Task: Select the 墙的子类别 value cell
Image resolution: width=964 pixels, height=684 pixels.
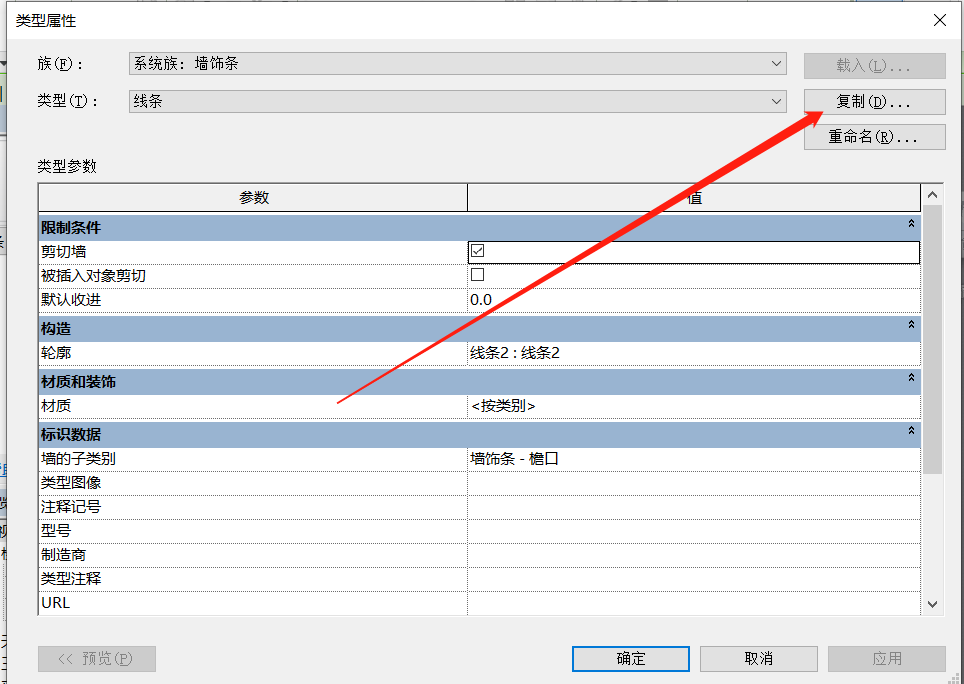Action: click(x=692, y=459)
